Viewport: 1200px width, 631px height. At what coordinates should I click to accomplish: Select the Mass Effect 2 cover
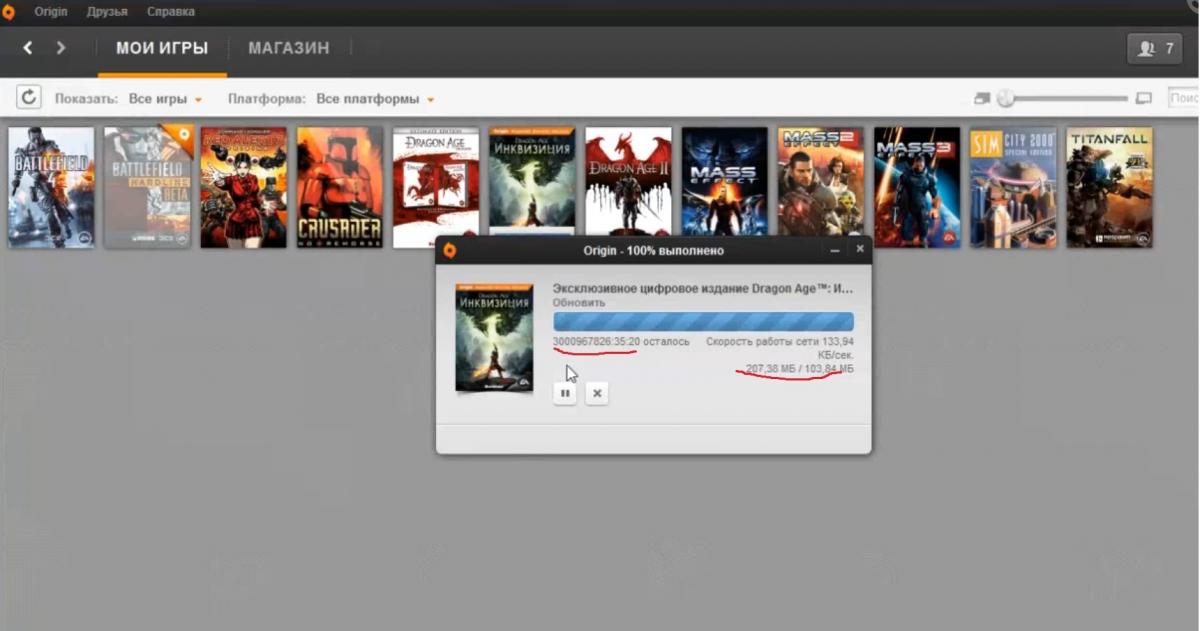(821, 182)
